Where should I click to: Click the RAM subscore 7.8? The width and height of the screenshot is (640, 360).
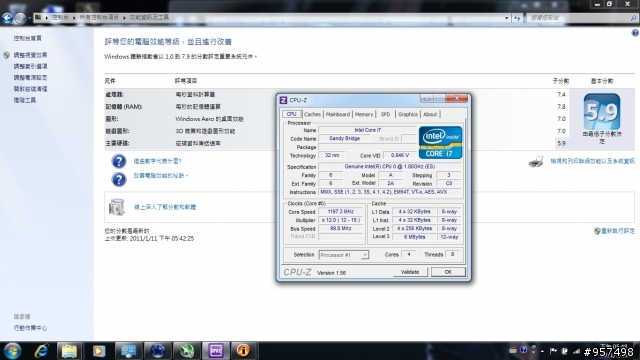point(561,107)
